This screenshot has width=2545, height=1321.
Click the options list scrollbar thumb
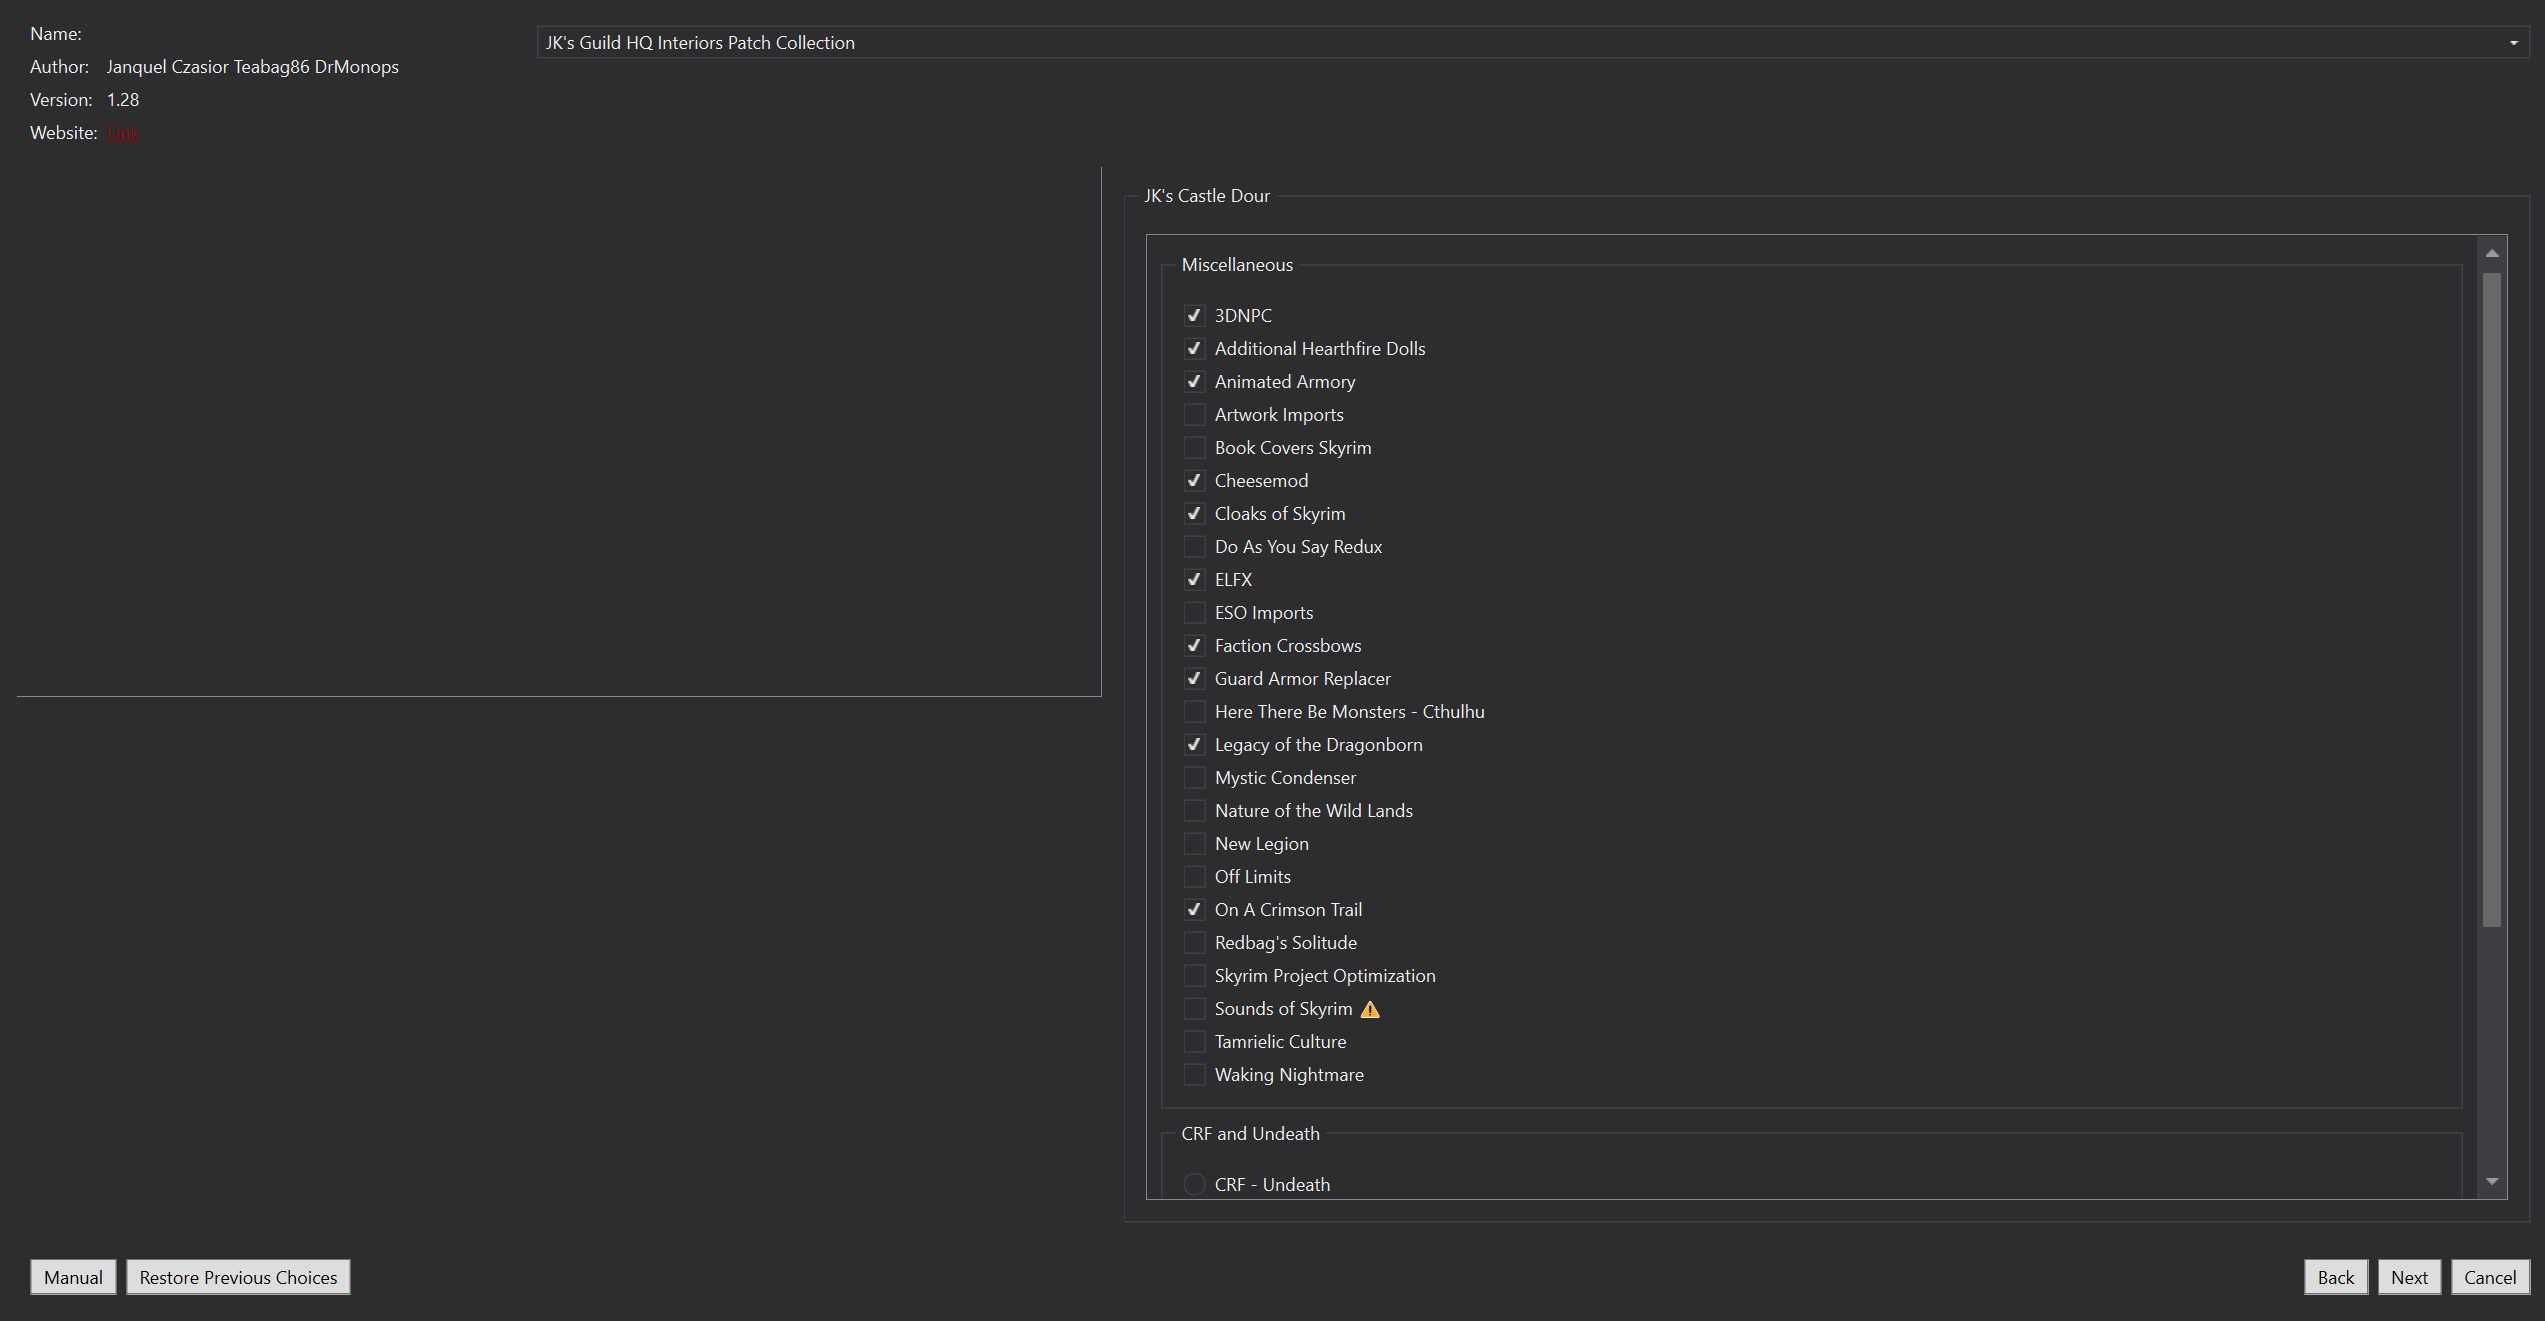2492,599
